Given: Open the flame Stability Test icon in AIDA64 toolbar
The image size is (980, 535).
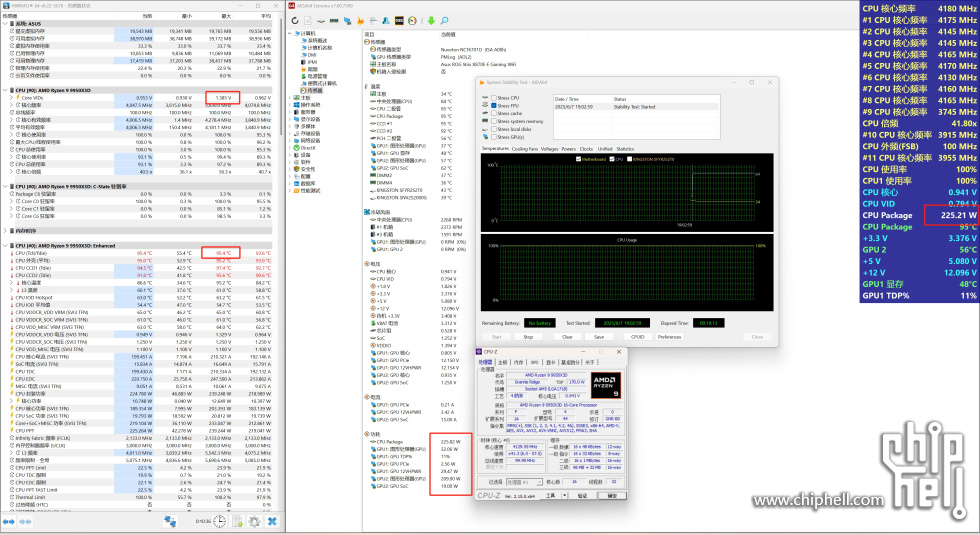Looking at the screenshot, I should click(361, 21).
